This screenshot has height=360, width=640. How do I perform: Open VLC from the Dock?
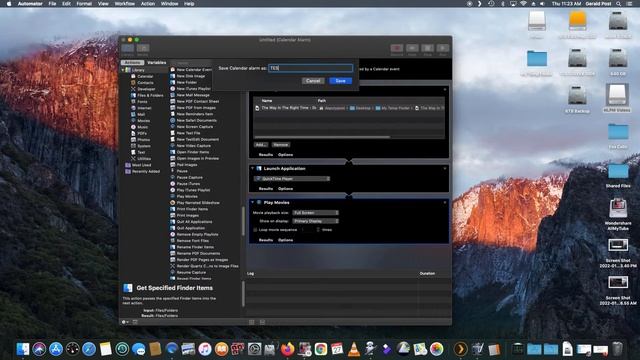pyautogui.click(x=353, y=349)
